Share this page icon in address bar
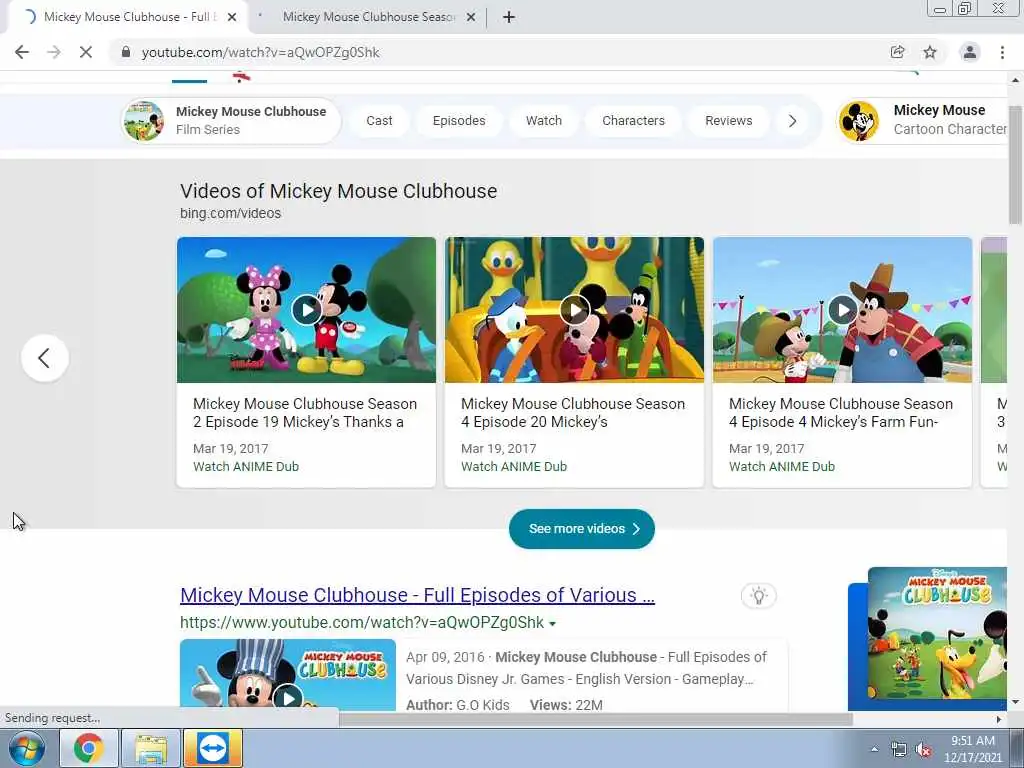The height and width of the screenshot is (768, 1024). (897, 52)
